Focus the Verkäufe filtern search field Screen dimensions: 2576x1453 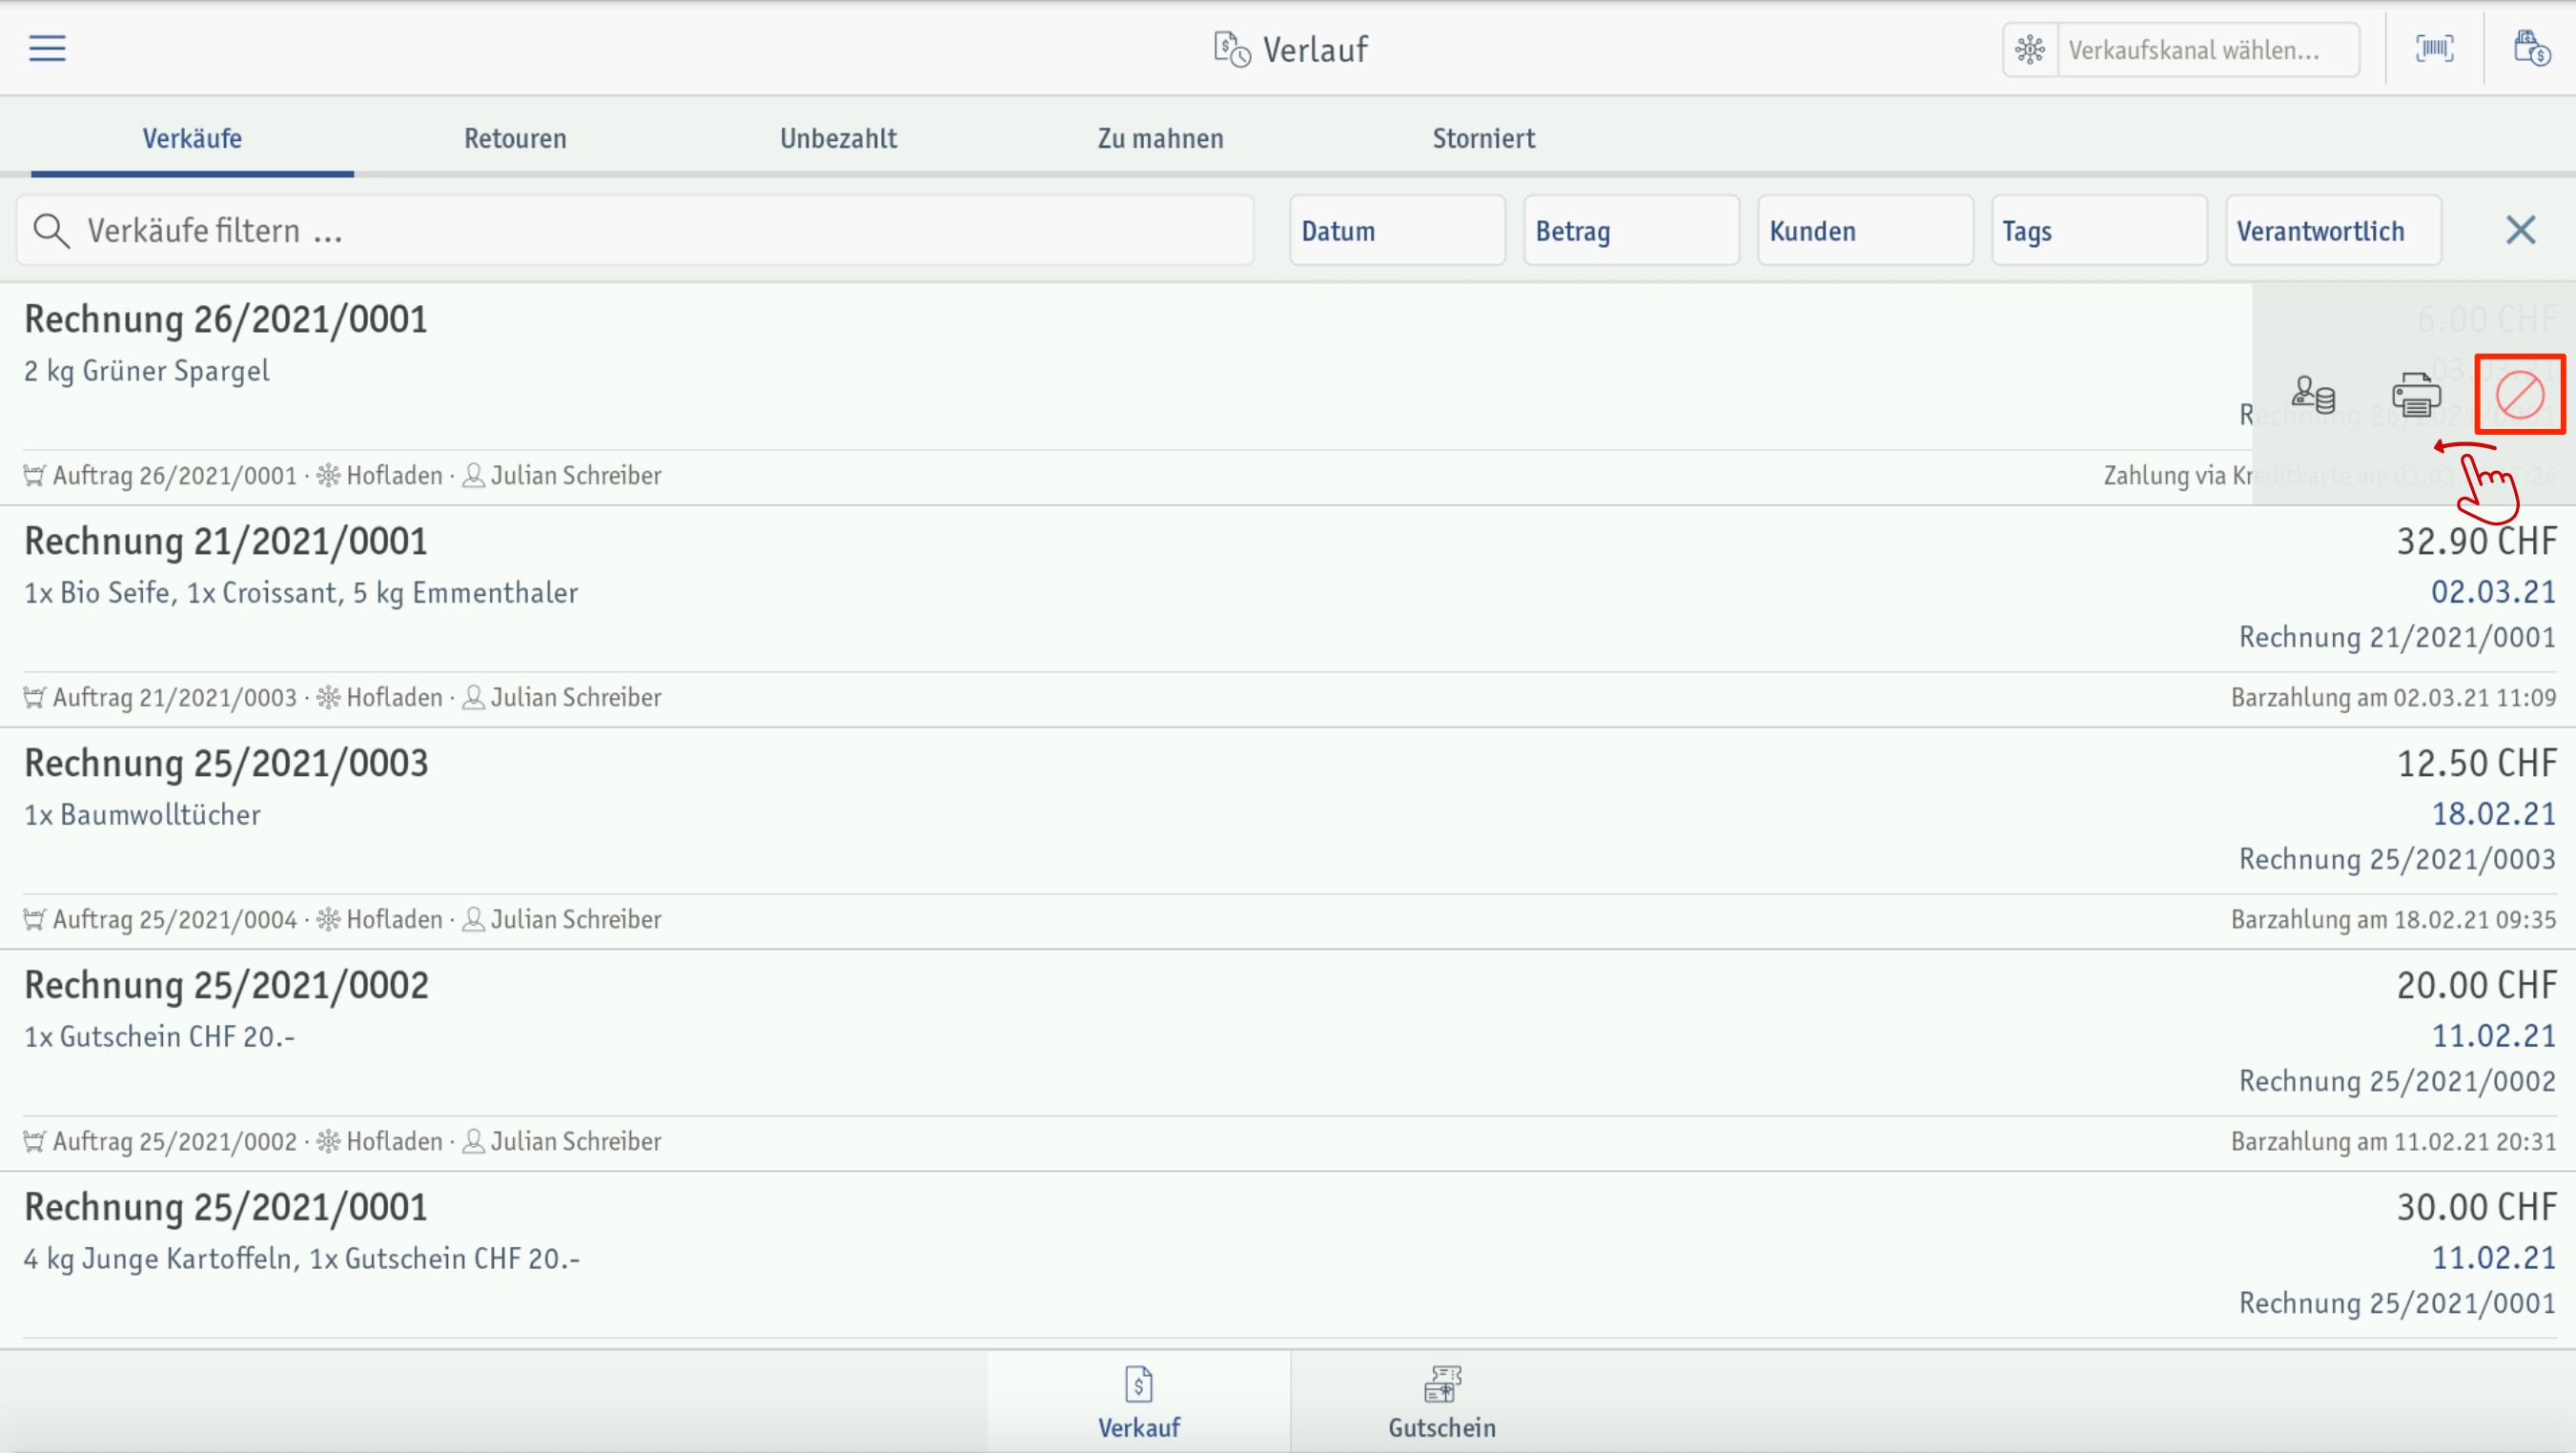tap(635, 230)
